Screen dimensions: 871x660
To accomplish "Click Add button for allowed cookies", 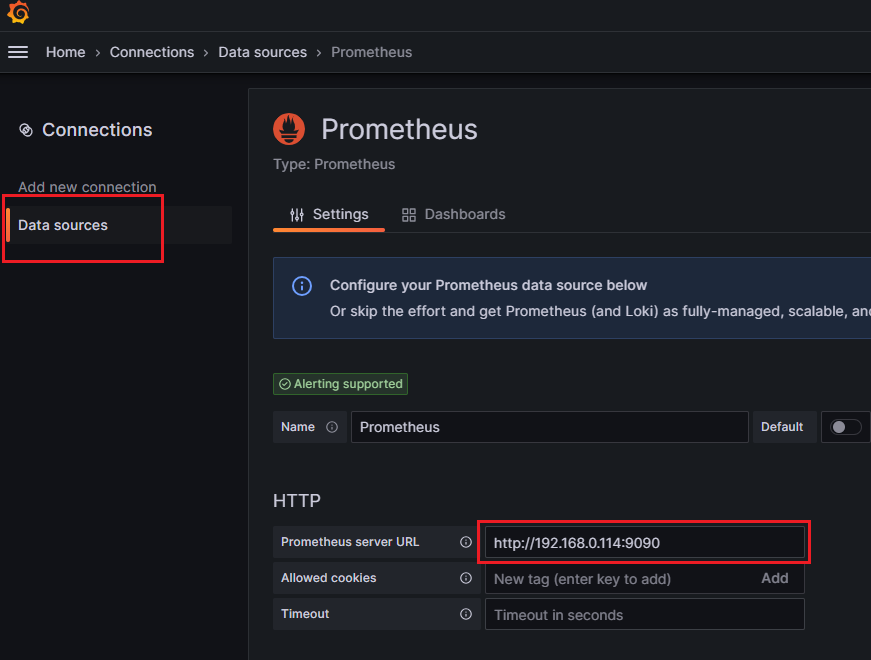I will (774, 578).
